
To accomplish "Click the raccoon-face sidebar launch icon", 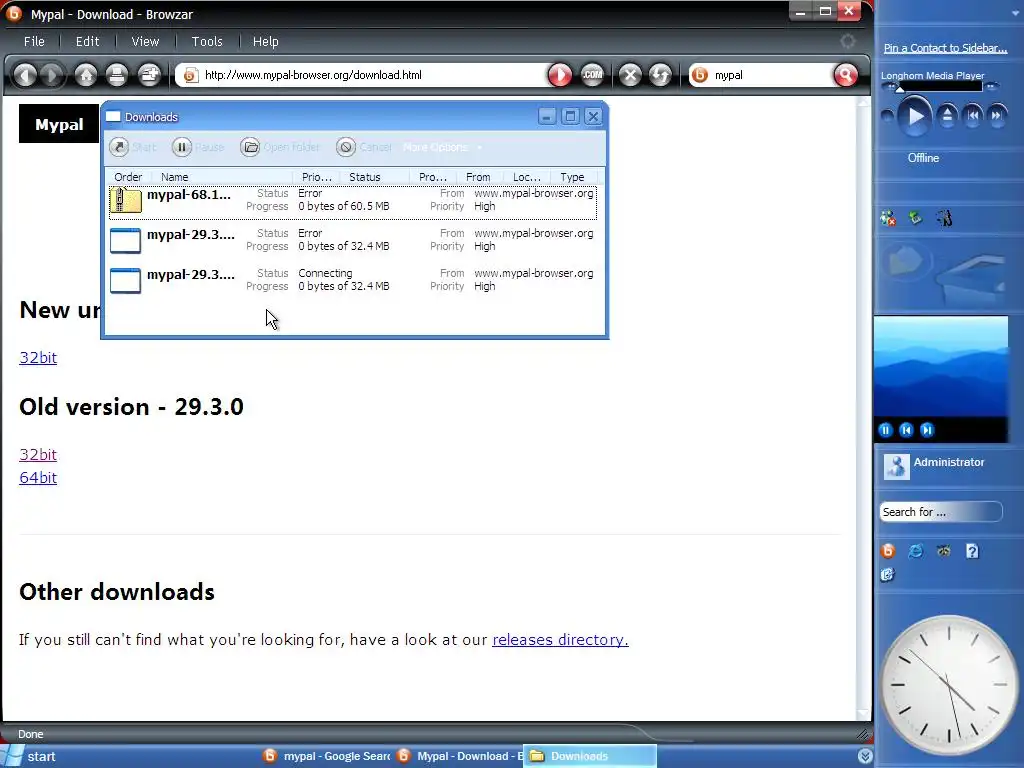I will pos(944,551).
